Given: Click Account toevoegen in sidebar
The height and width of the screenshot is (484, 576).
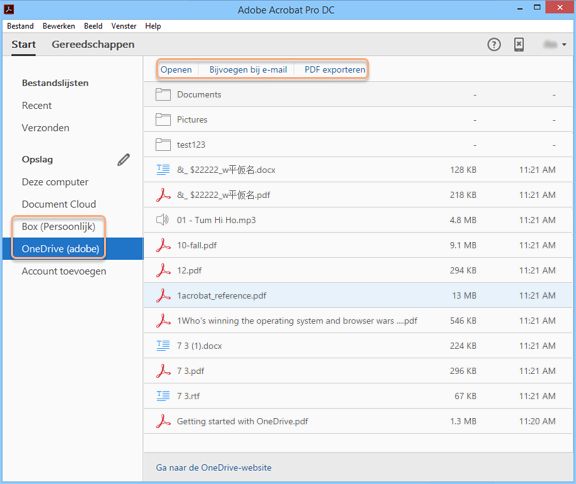Looking at the screenshot, I should coord(64,271).
